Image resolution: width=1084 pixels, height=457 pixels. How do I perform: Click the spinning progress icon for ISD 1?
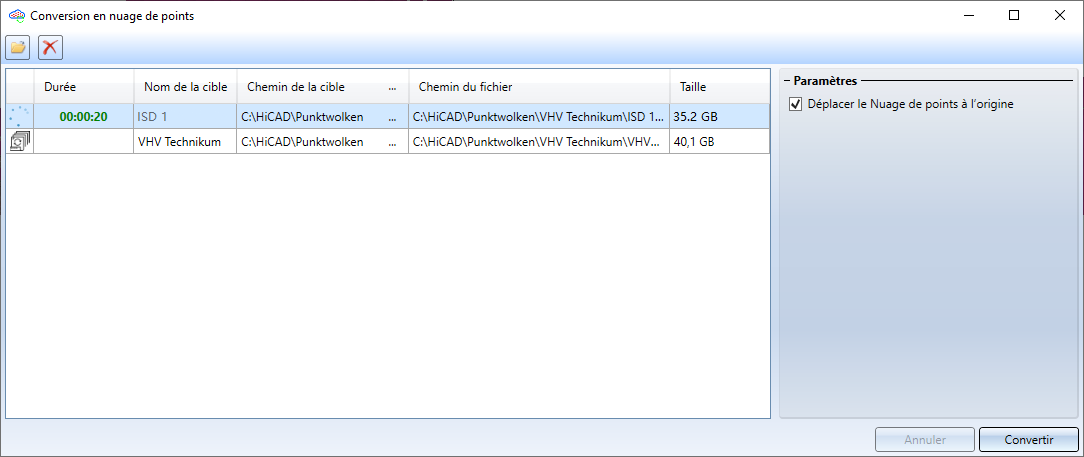click(x=20, y=117)
